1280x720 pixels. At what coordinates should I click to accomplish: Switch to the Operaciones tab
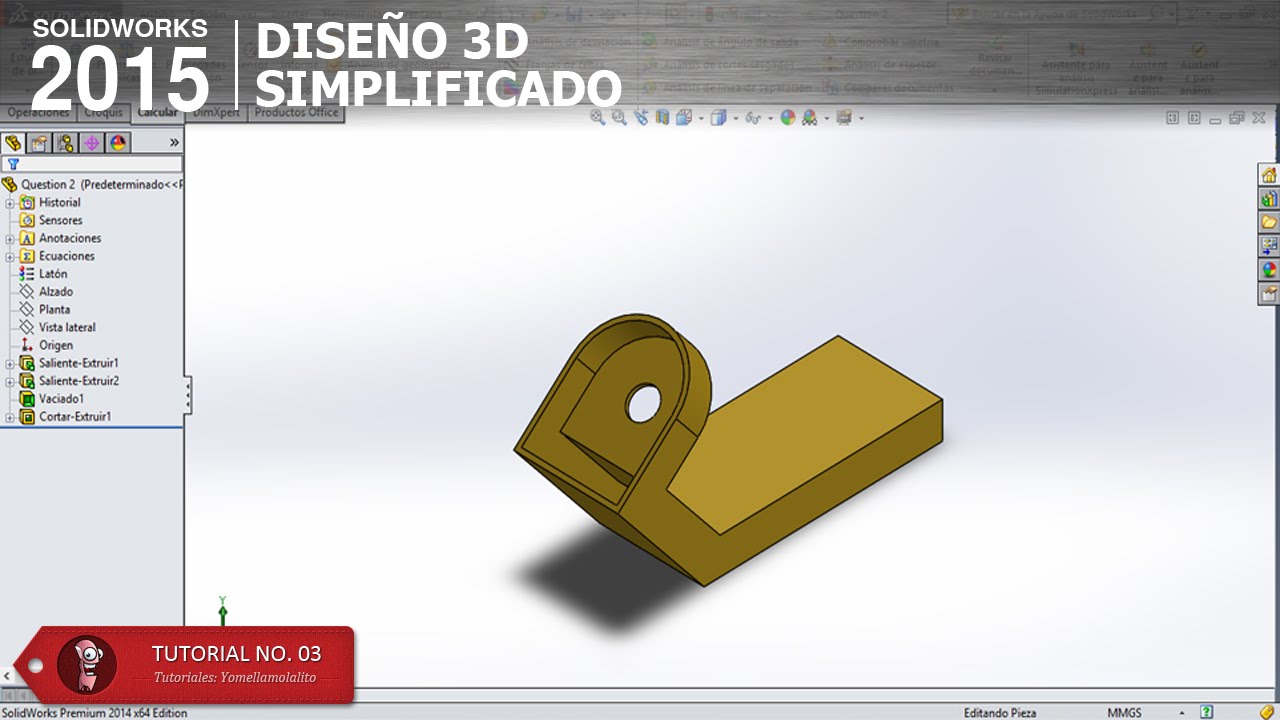[38, 113]
